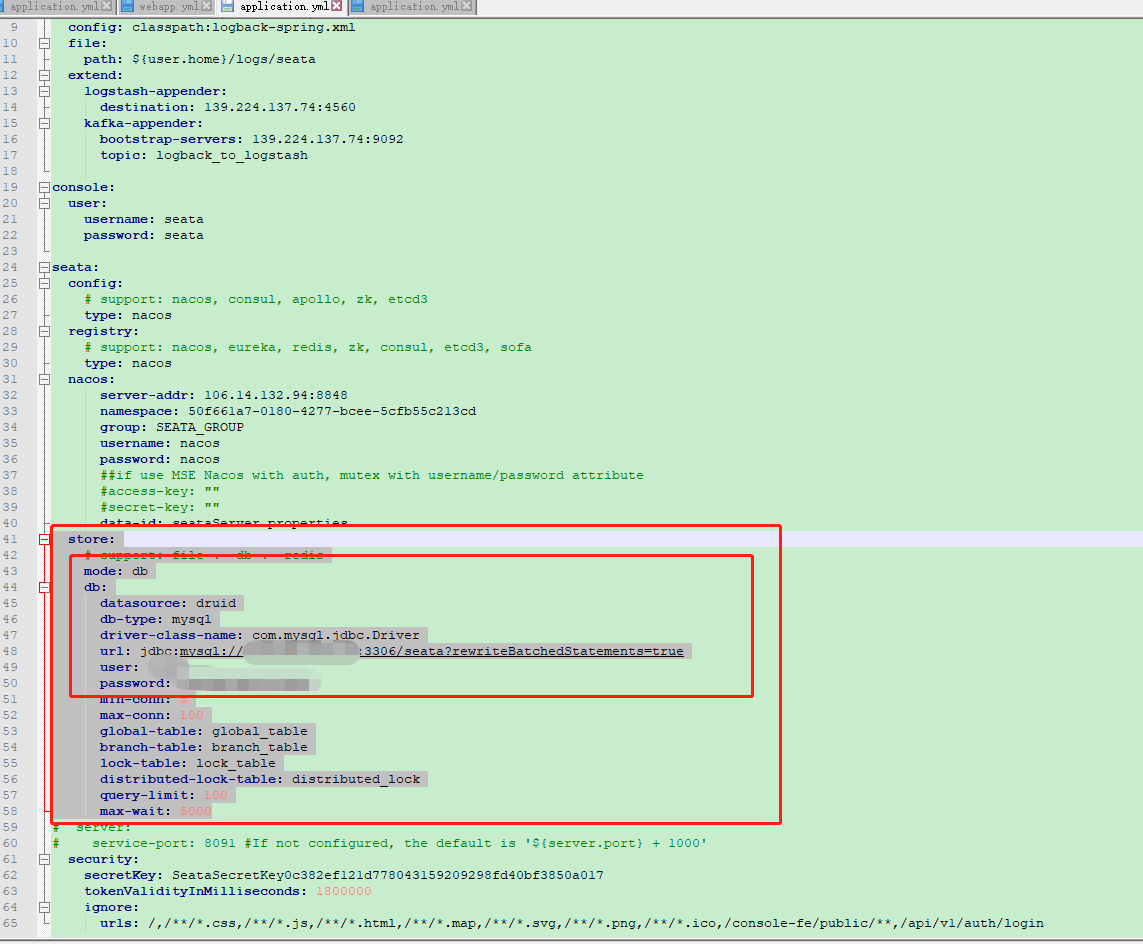The image size is (1143, 944).
Task: Click the console password value 'seata'
Action: [x=184, y=235]
